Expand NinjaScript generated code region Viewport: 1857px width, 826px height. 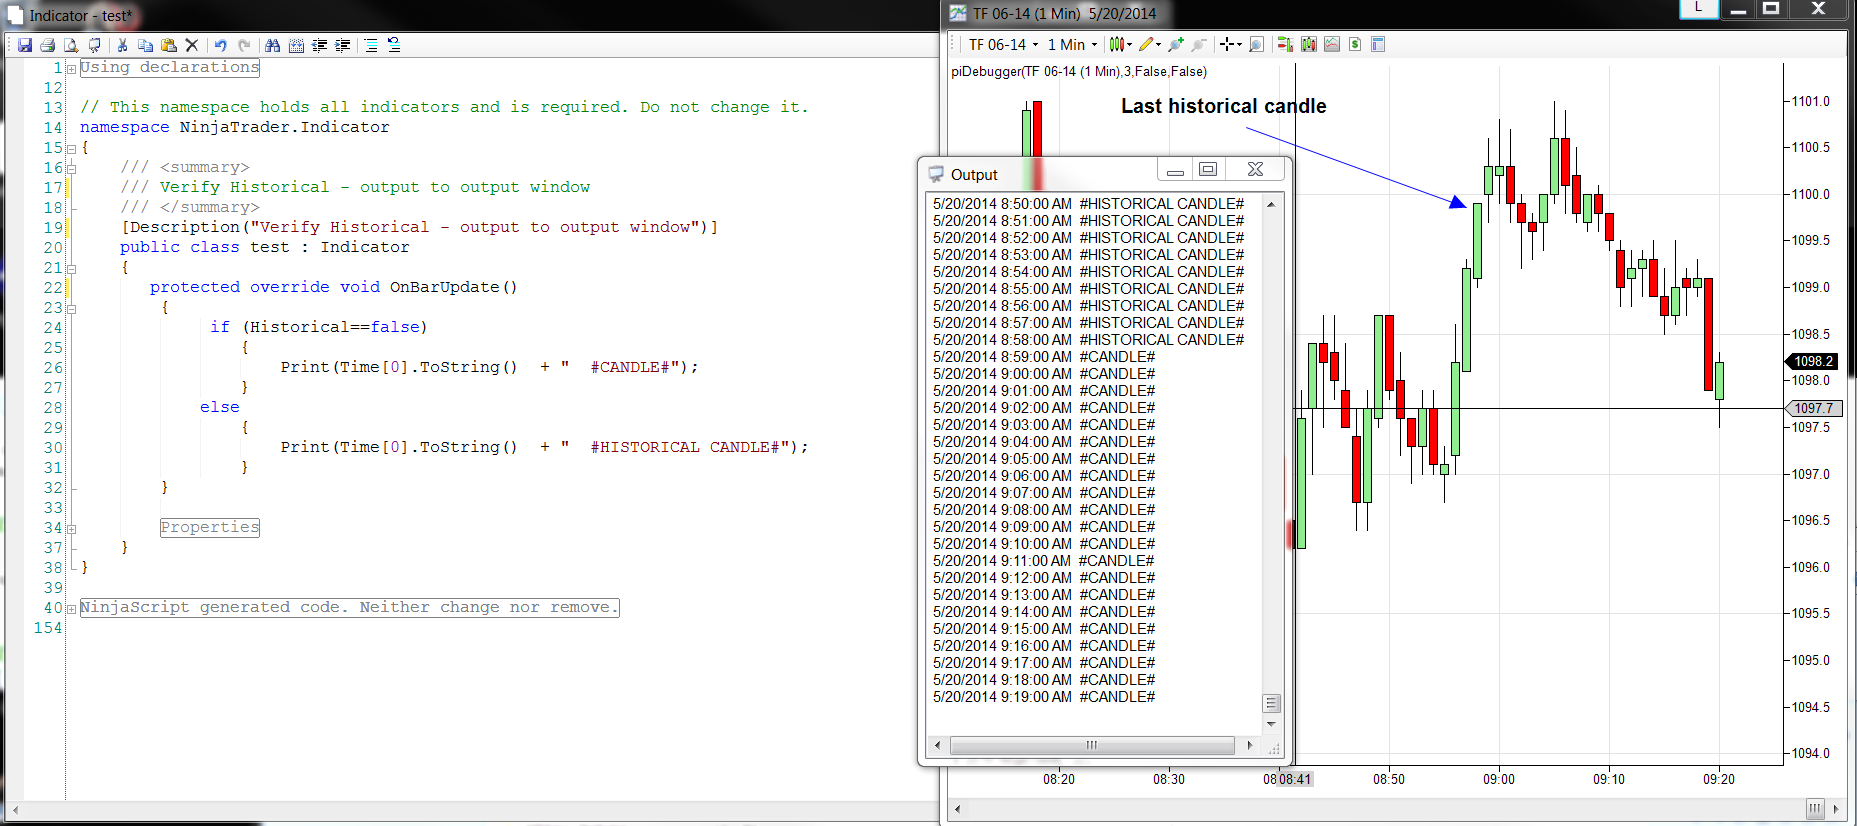click(71, 608)
